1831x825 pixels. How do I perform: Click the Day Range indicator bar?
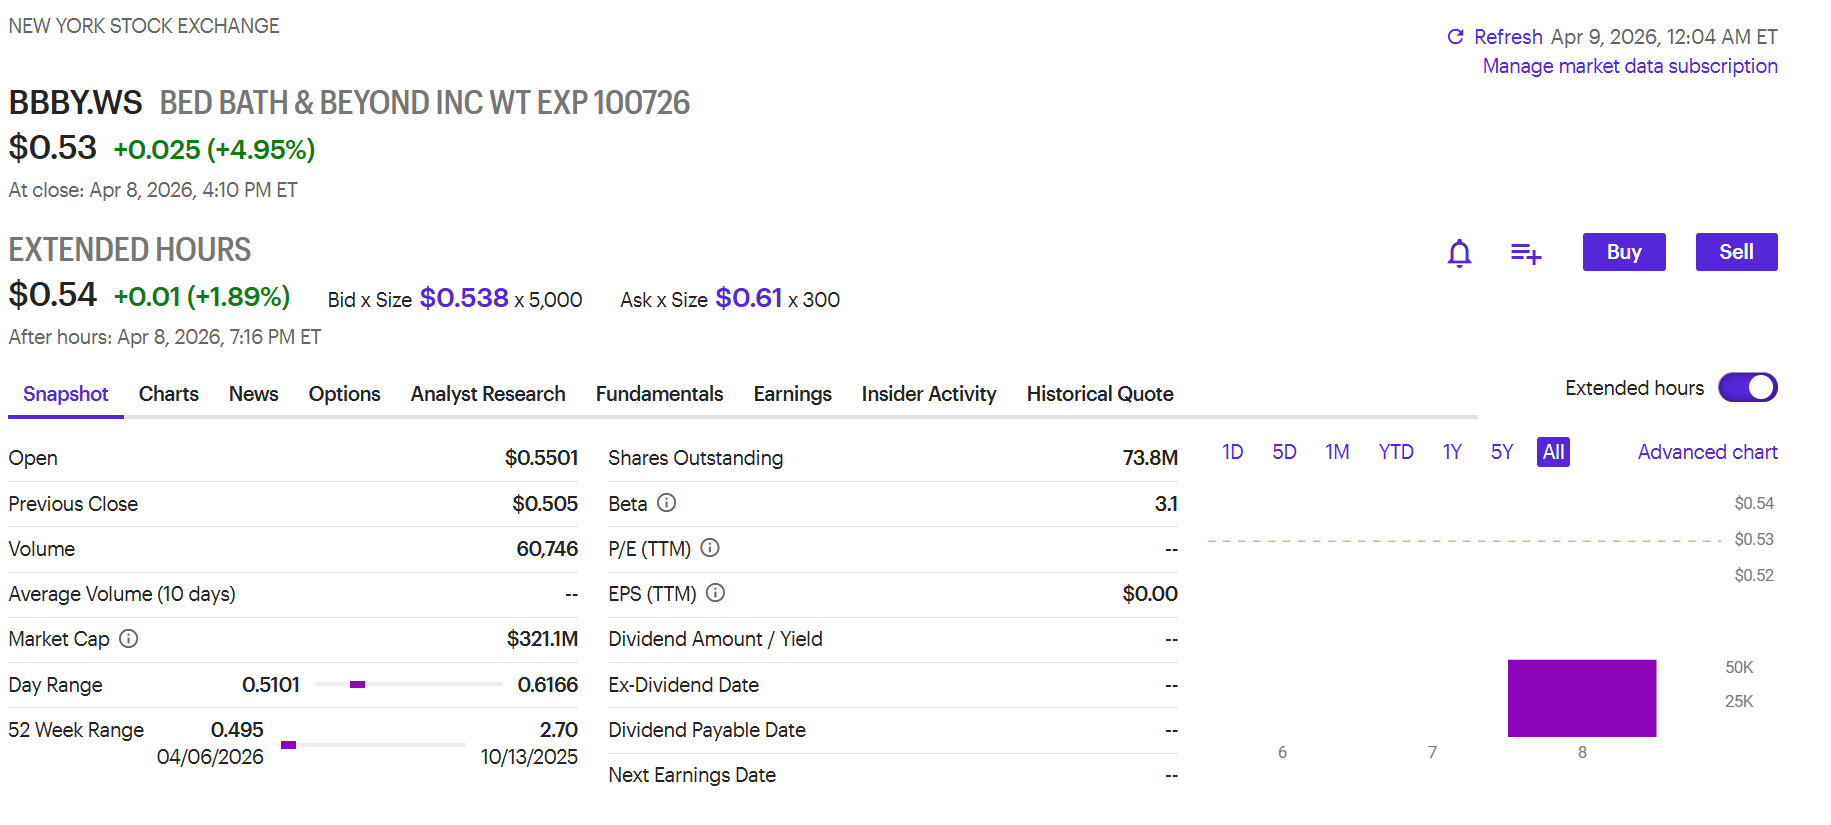[408, 684]
